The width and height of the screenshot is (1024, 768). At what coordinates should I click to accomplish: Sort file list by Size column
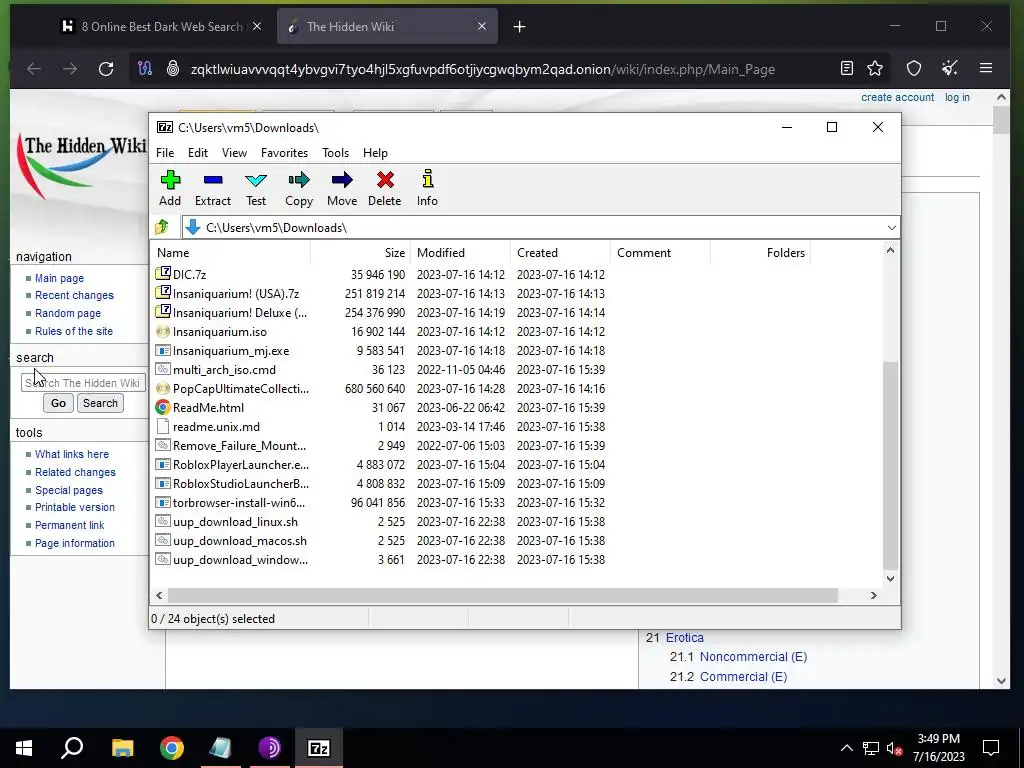(360, 253)
